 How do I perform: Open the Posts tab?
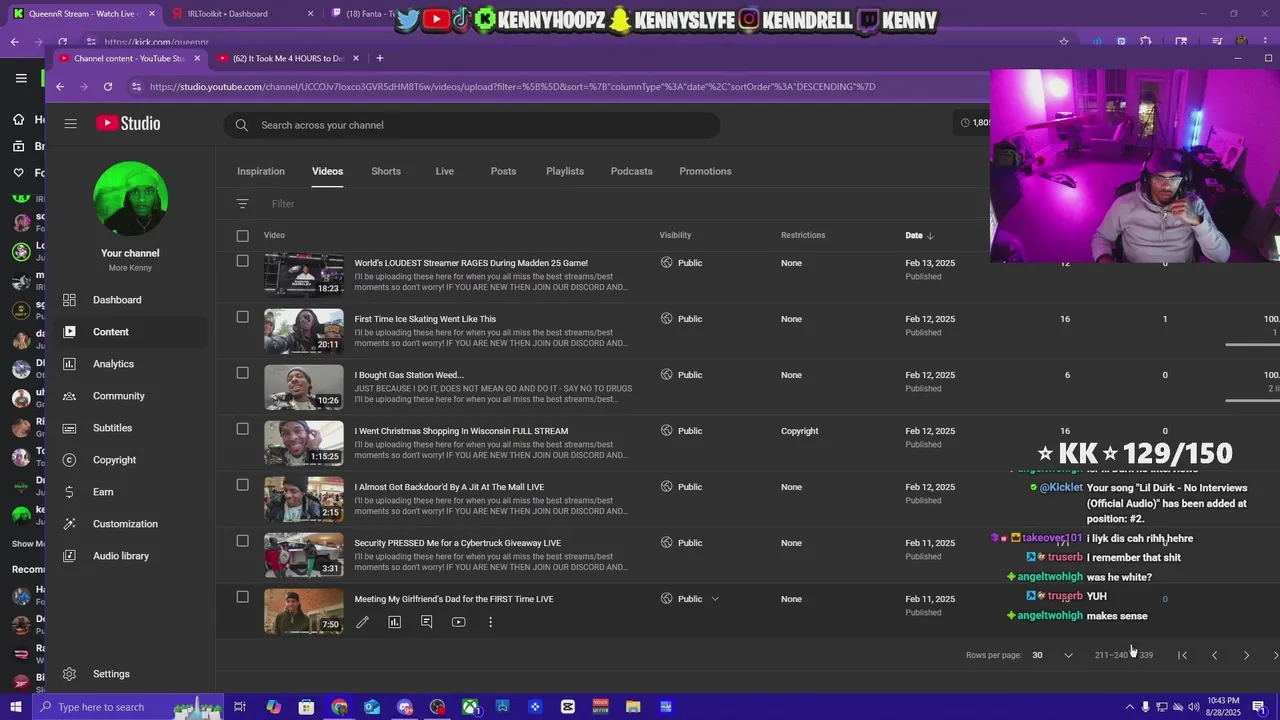(x=503, y=171)
